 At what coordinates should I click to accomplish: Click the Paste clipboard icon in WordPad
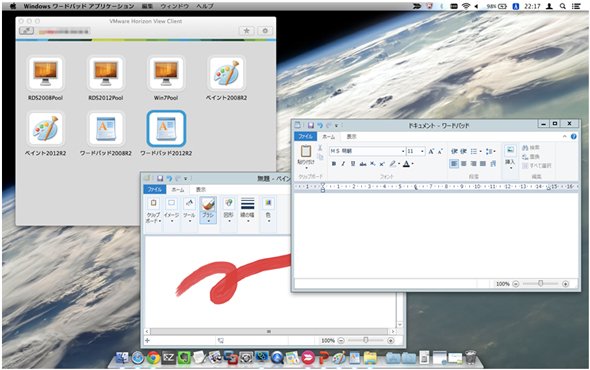pyautogui.click(x=306, y=151)
